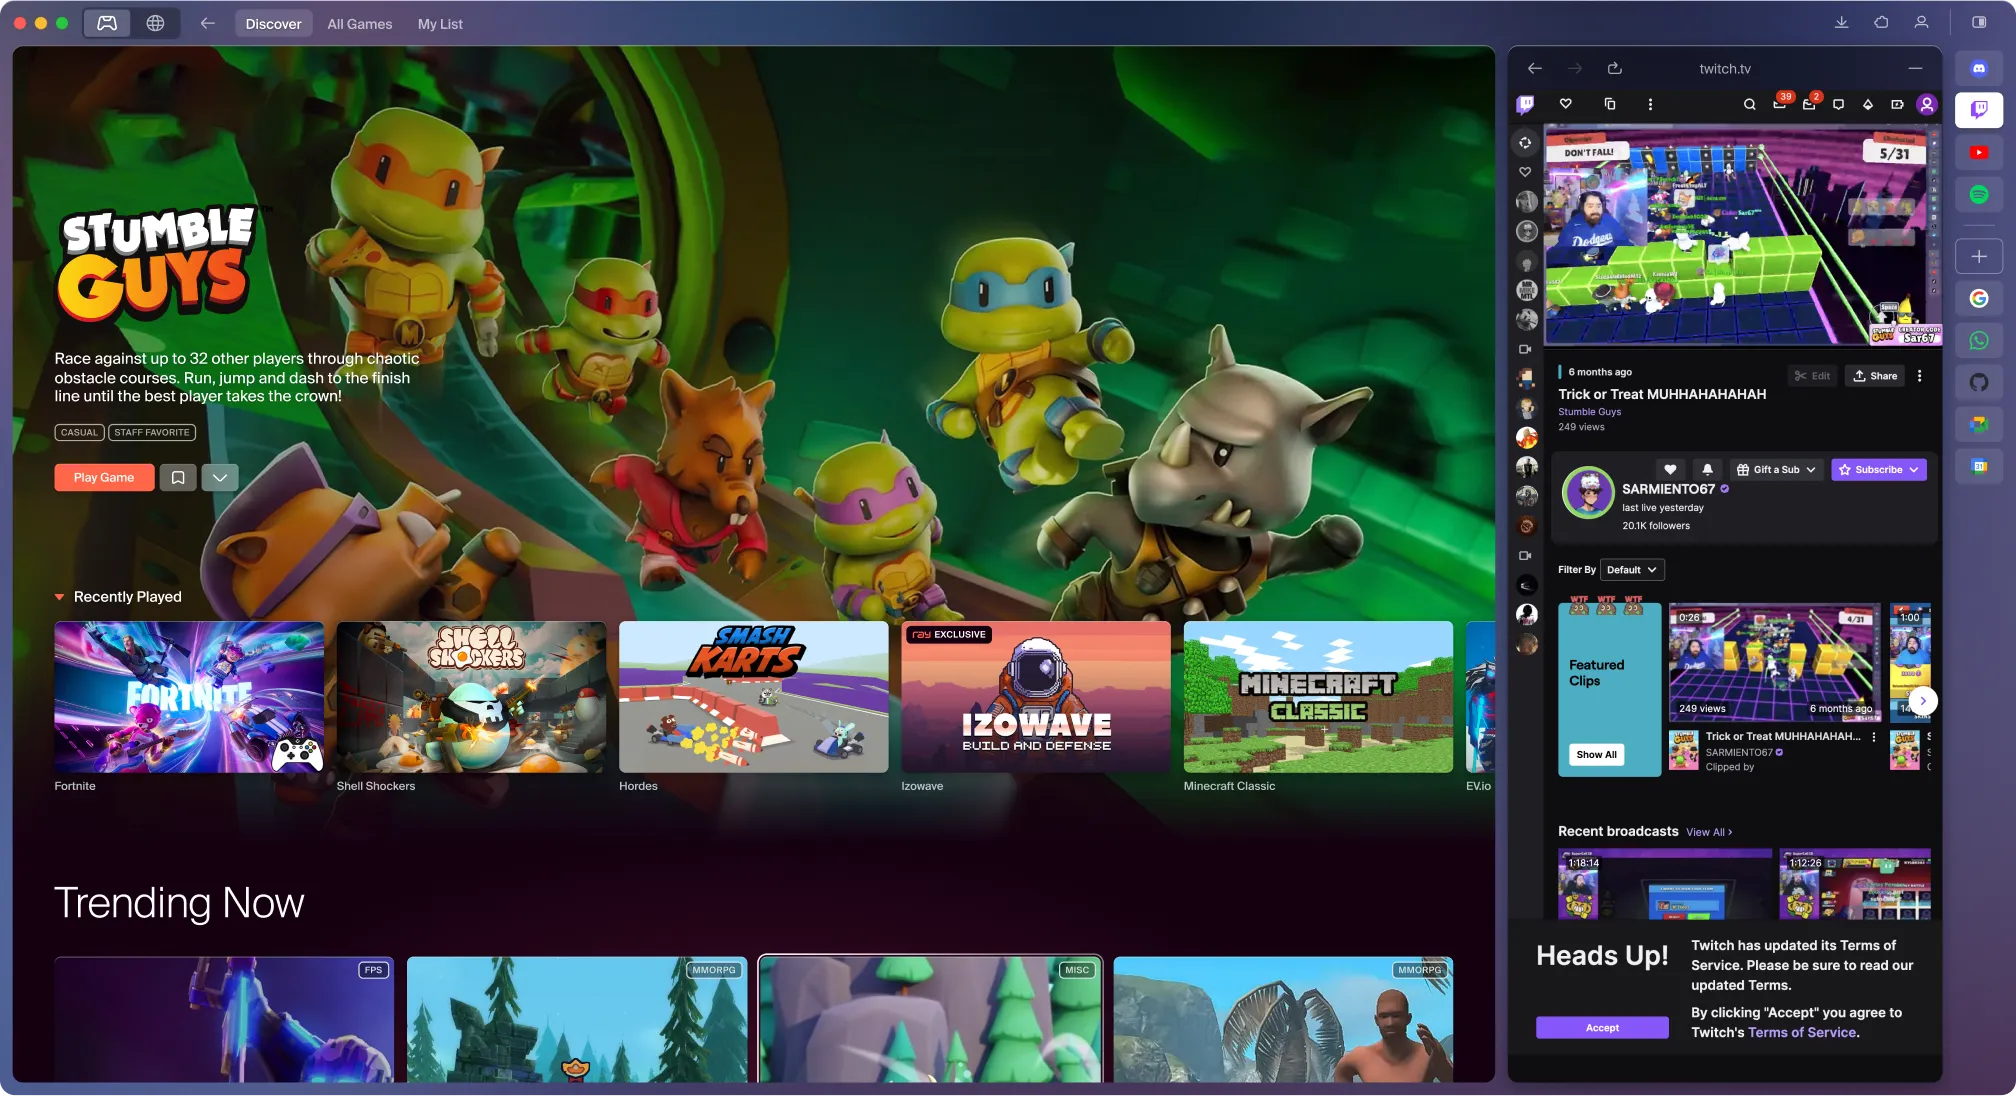Screen dimensions: 2016x1096
Task: Open the My List tab
Action: pos(440,24)
